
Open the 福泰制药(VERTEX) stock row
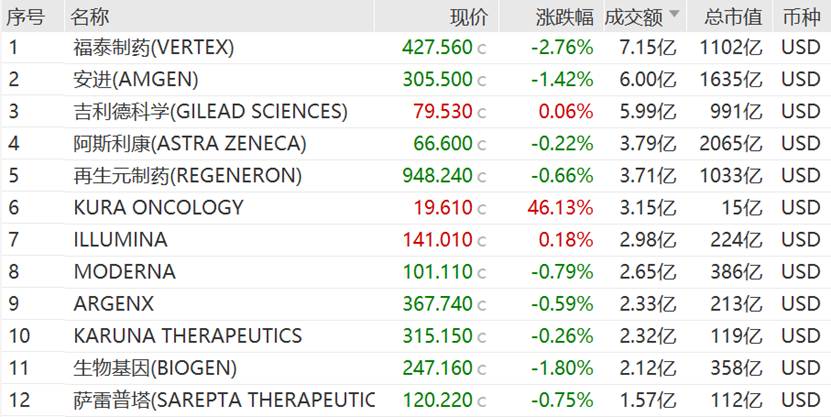153,47
